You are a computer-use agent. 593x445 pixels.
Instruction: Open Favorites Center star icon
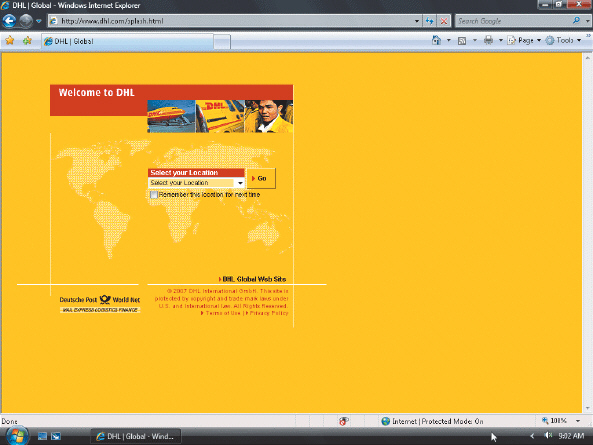(10, 40)
